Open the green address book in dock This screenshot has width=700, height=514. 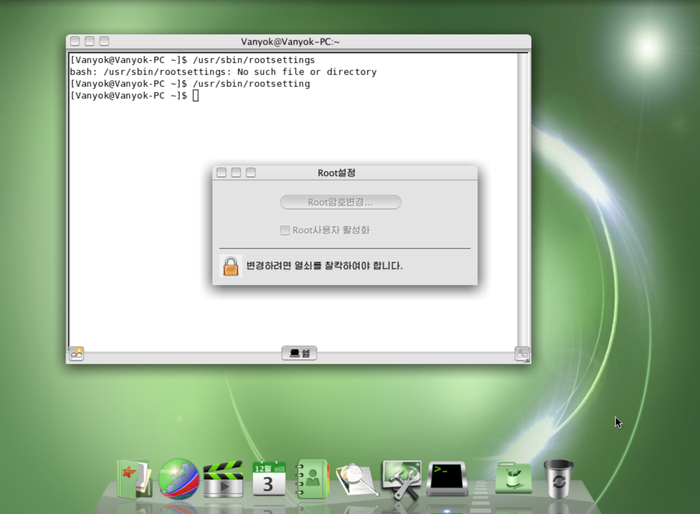coord(313,479)
